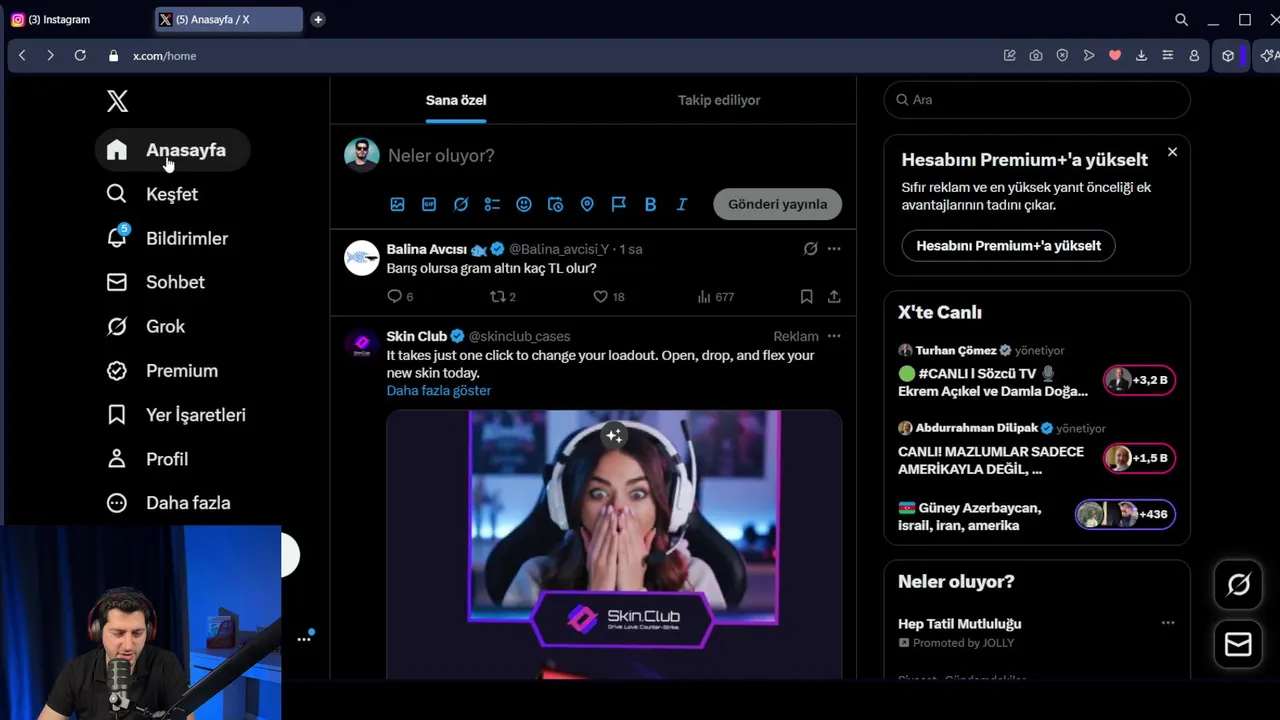Viewport: 1280px width, 720px height.
Task: Open Yer İşaretleri bookmarks
Action: pyautogui.click(x=176, y=414)
